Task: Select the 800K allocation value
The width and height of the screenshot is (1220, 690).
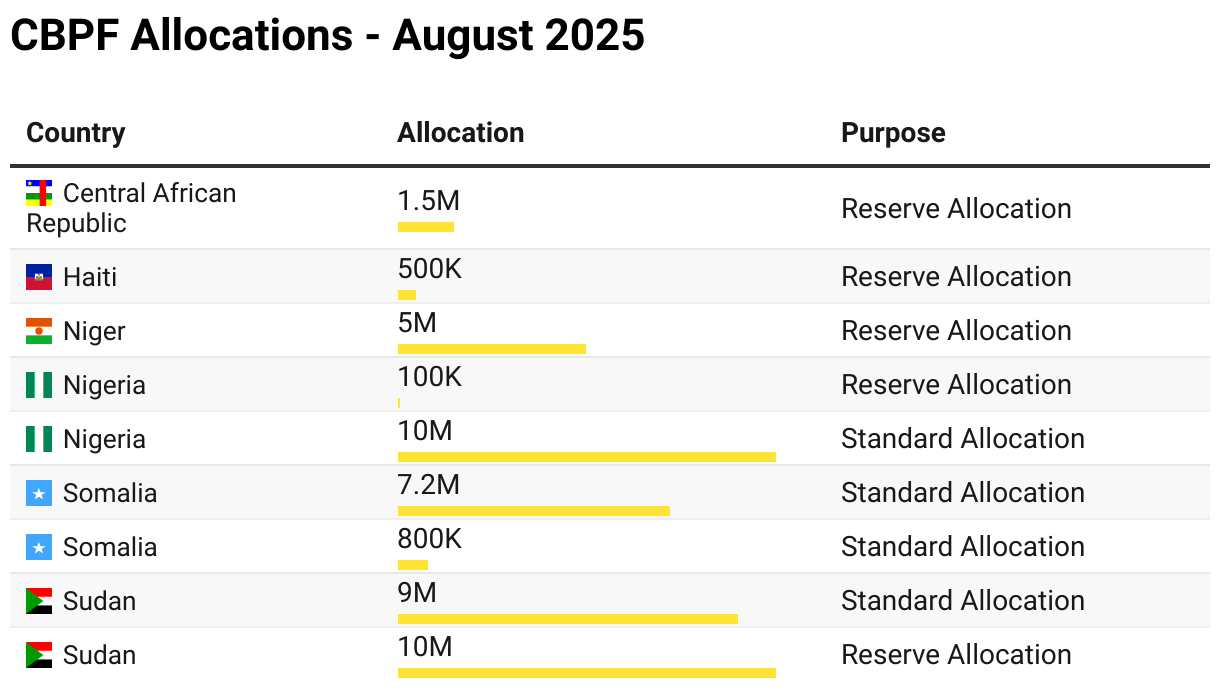Action: pyautogui.click(x=430, y=540)
